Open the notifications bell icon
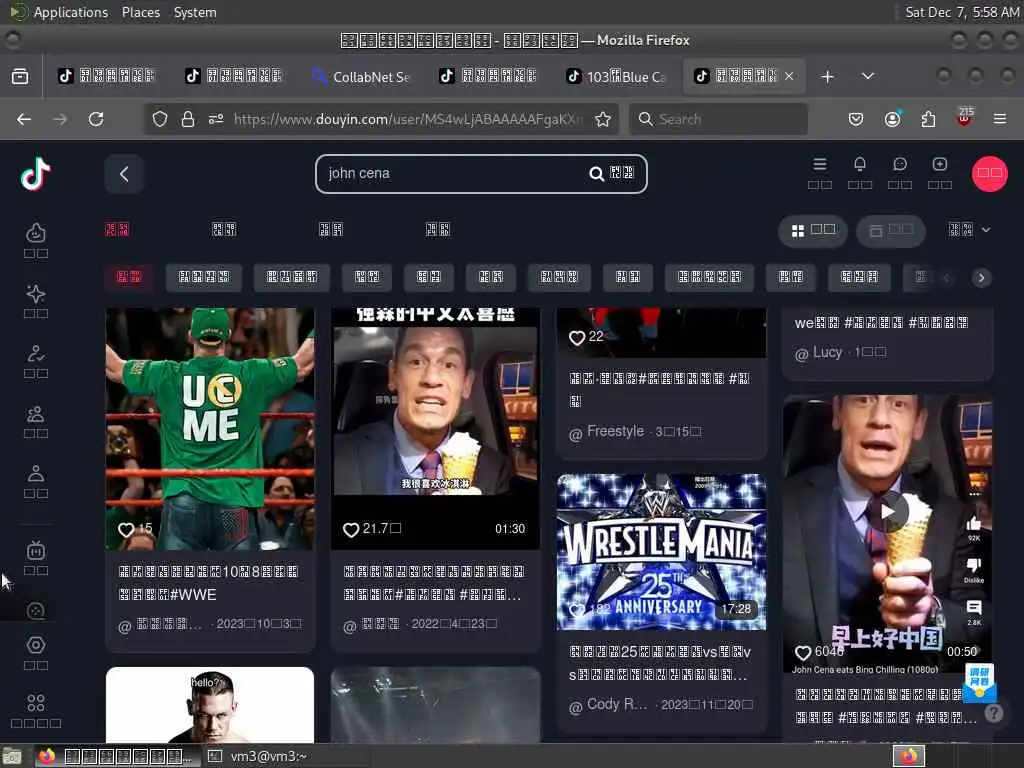The image size is (1024, 768). tap(859, 164)
